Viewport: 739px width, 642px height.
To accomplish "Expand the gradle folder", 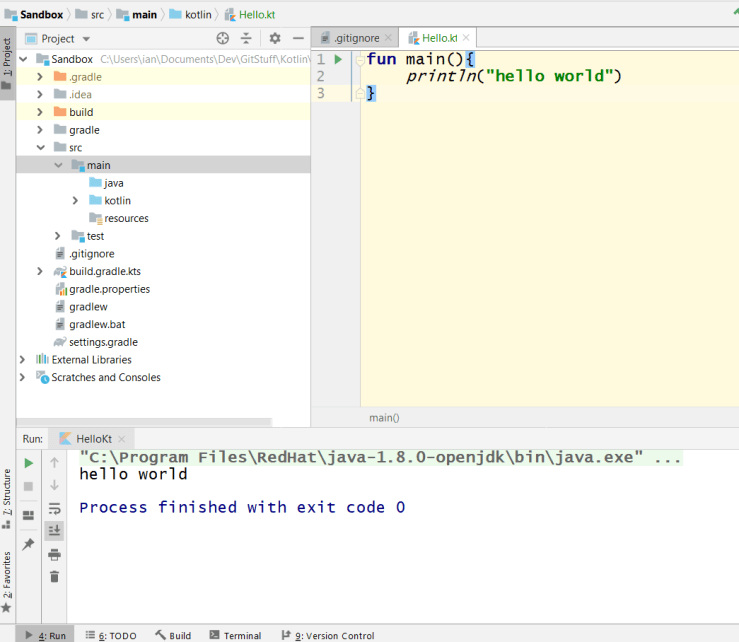I will pyautogui.click(x=40, y=130).
